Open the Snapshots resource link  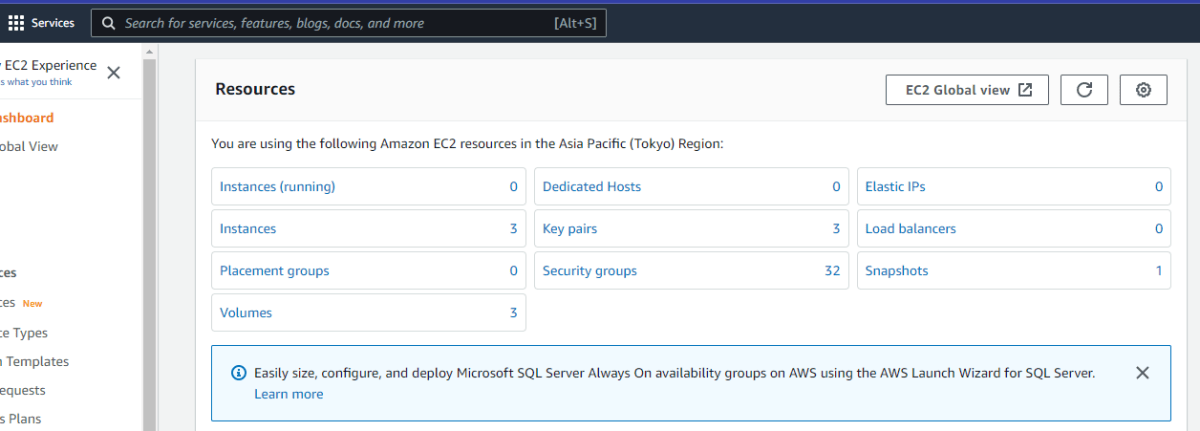click(896, 271)
